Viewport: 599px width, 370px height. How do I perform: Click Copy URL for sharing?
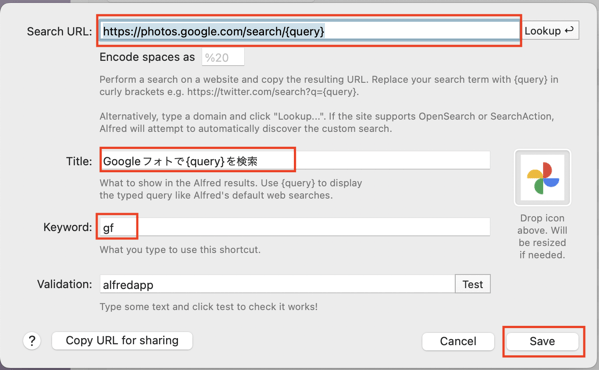(x=122, y=340)
